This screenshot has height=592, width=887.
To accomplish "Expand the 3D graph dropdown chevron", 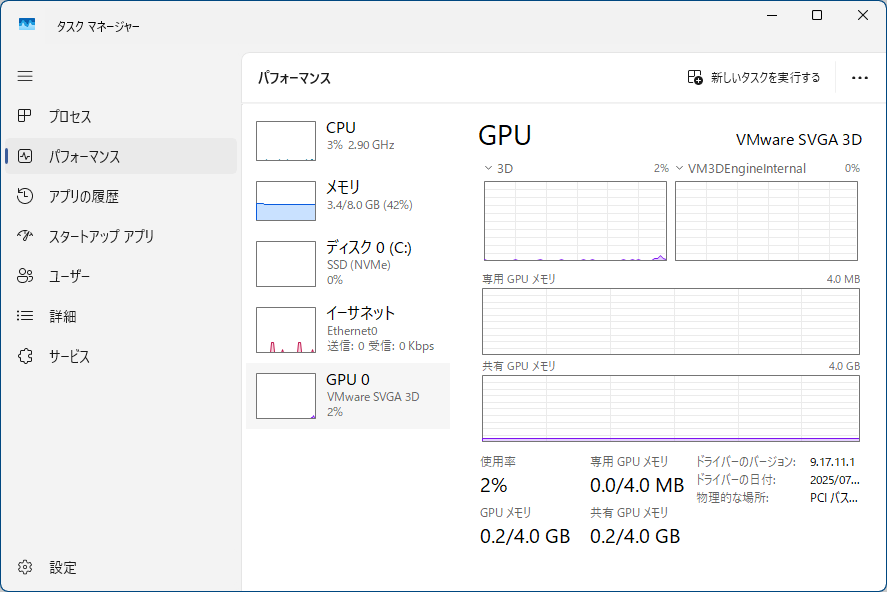I will (x=488, y=168).
